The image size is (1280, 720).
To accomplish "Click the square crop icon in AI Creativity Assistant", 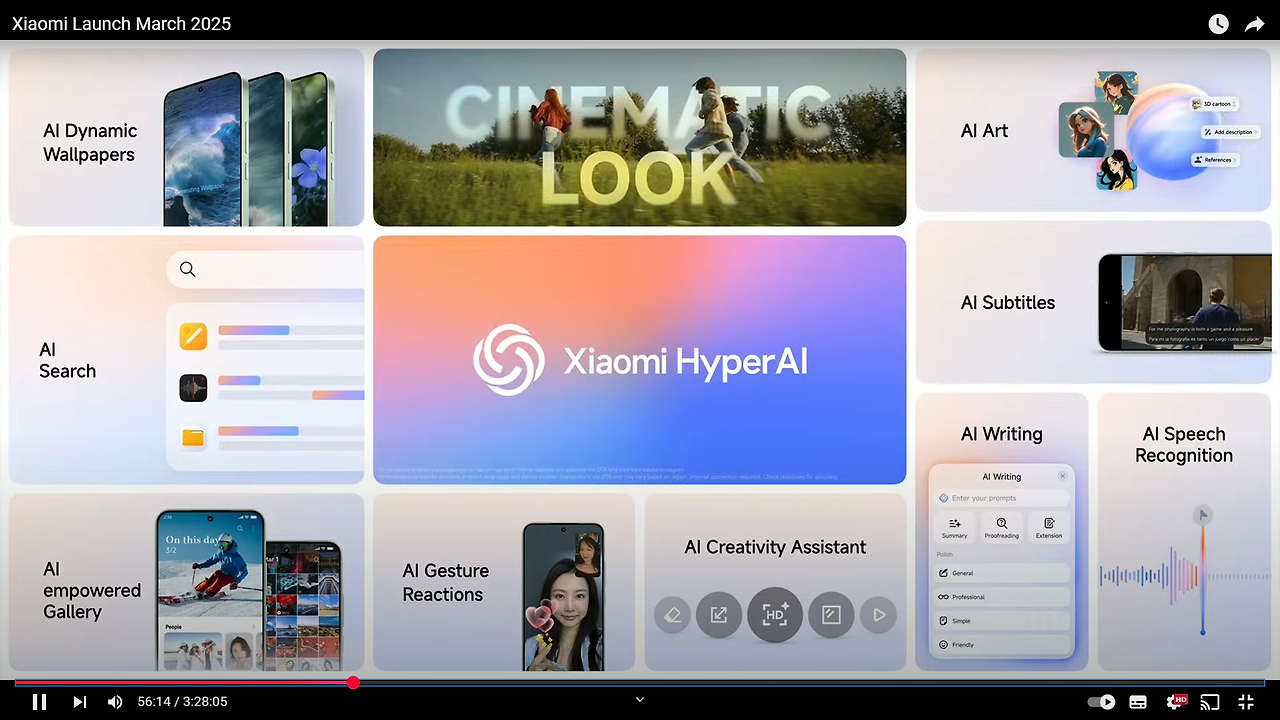I will [x=831, y=615].
